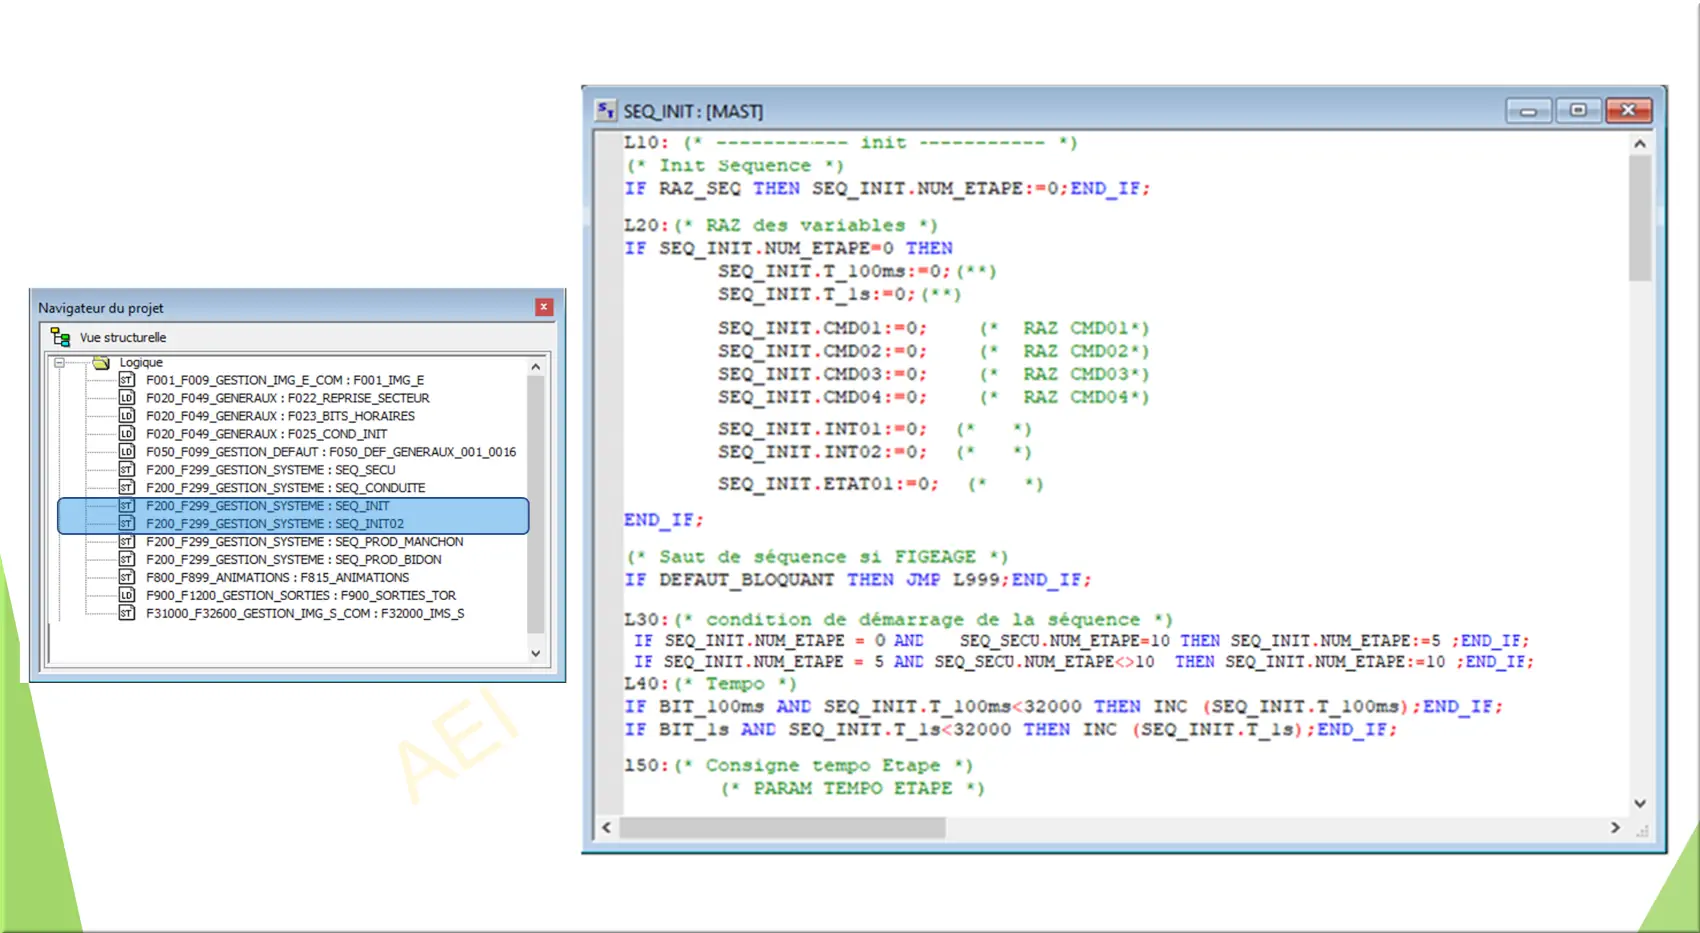Click the L40 Tempo label line
Image resolution: width=1700 pixels, height=933 pixels.
coord(710,684)
